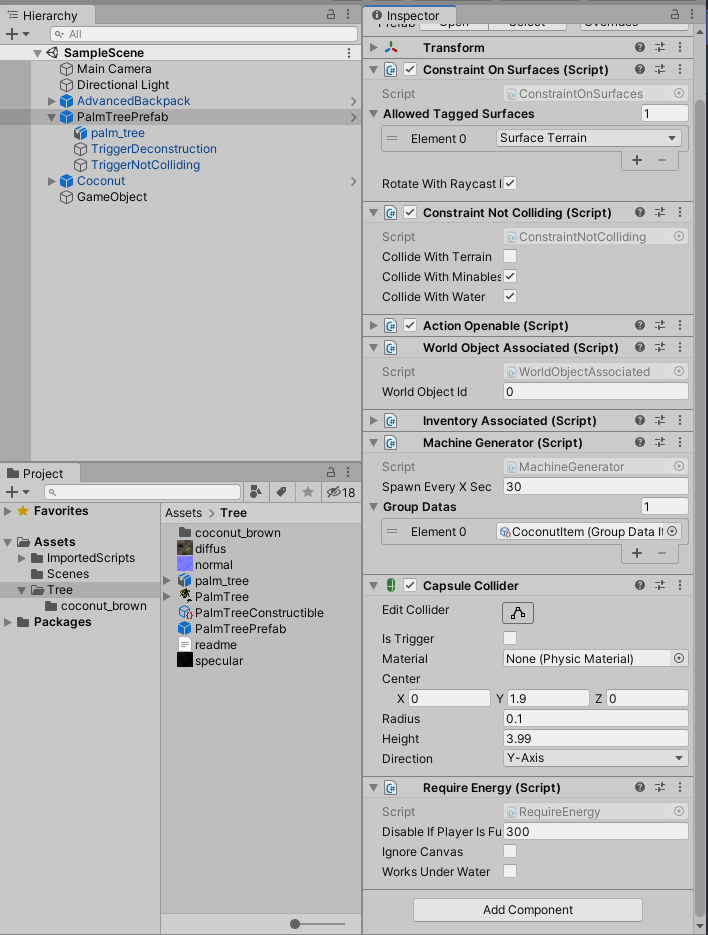Viewport: 708px width, 935px height.
Task: Collapse Capsule Collider component
Action: (373, 586)
